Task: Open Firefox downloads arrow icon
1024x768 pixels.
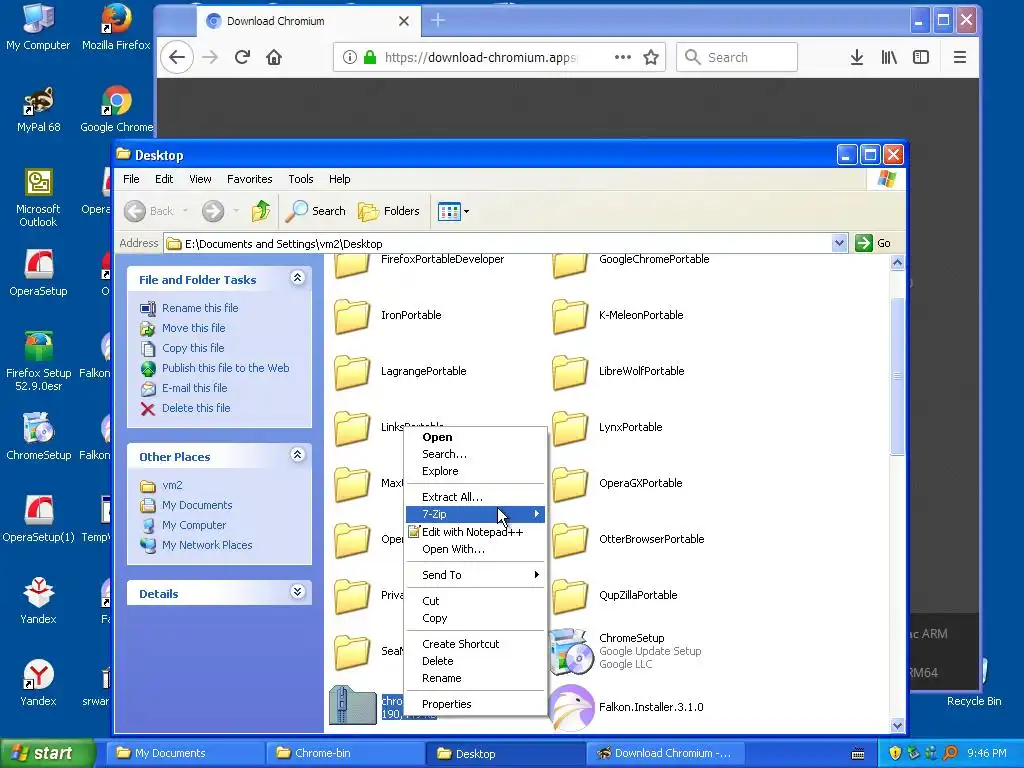Action: point(857,57)
